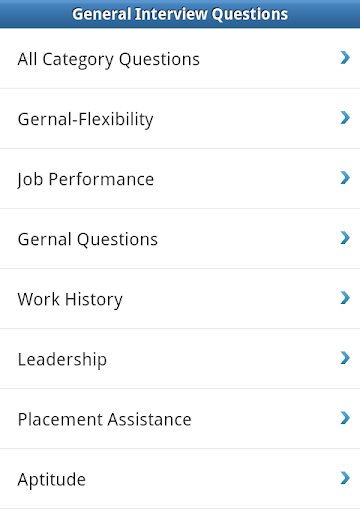Select the Gernal-Flexibility category
The image size is (360, 512).
(x=180, y=119)
